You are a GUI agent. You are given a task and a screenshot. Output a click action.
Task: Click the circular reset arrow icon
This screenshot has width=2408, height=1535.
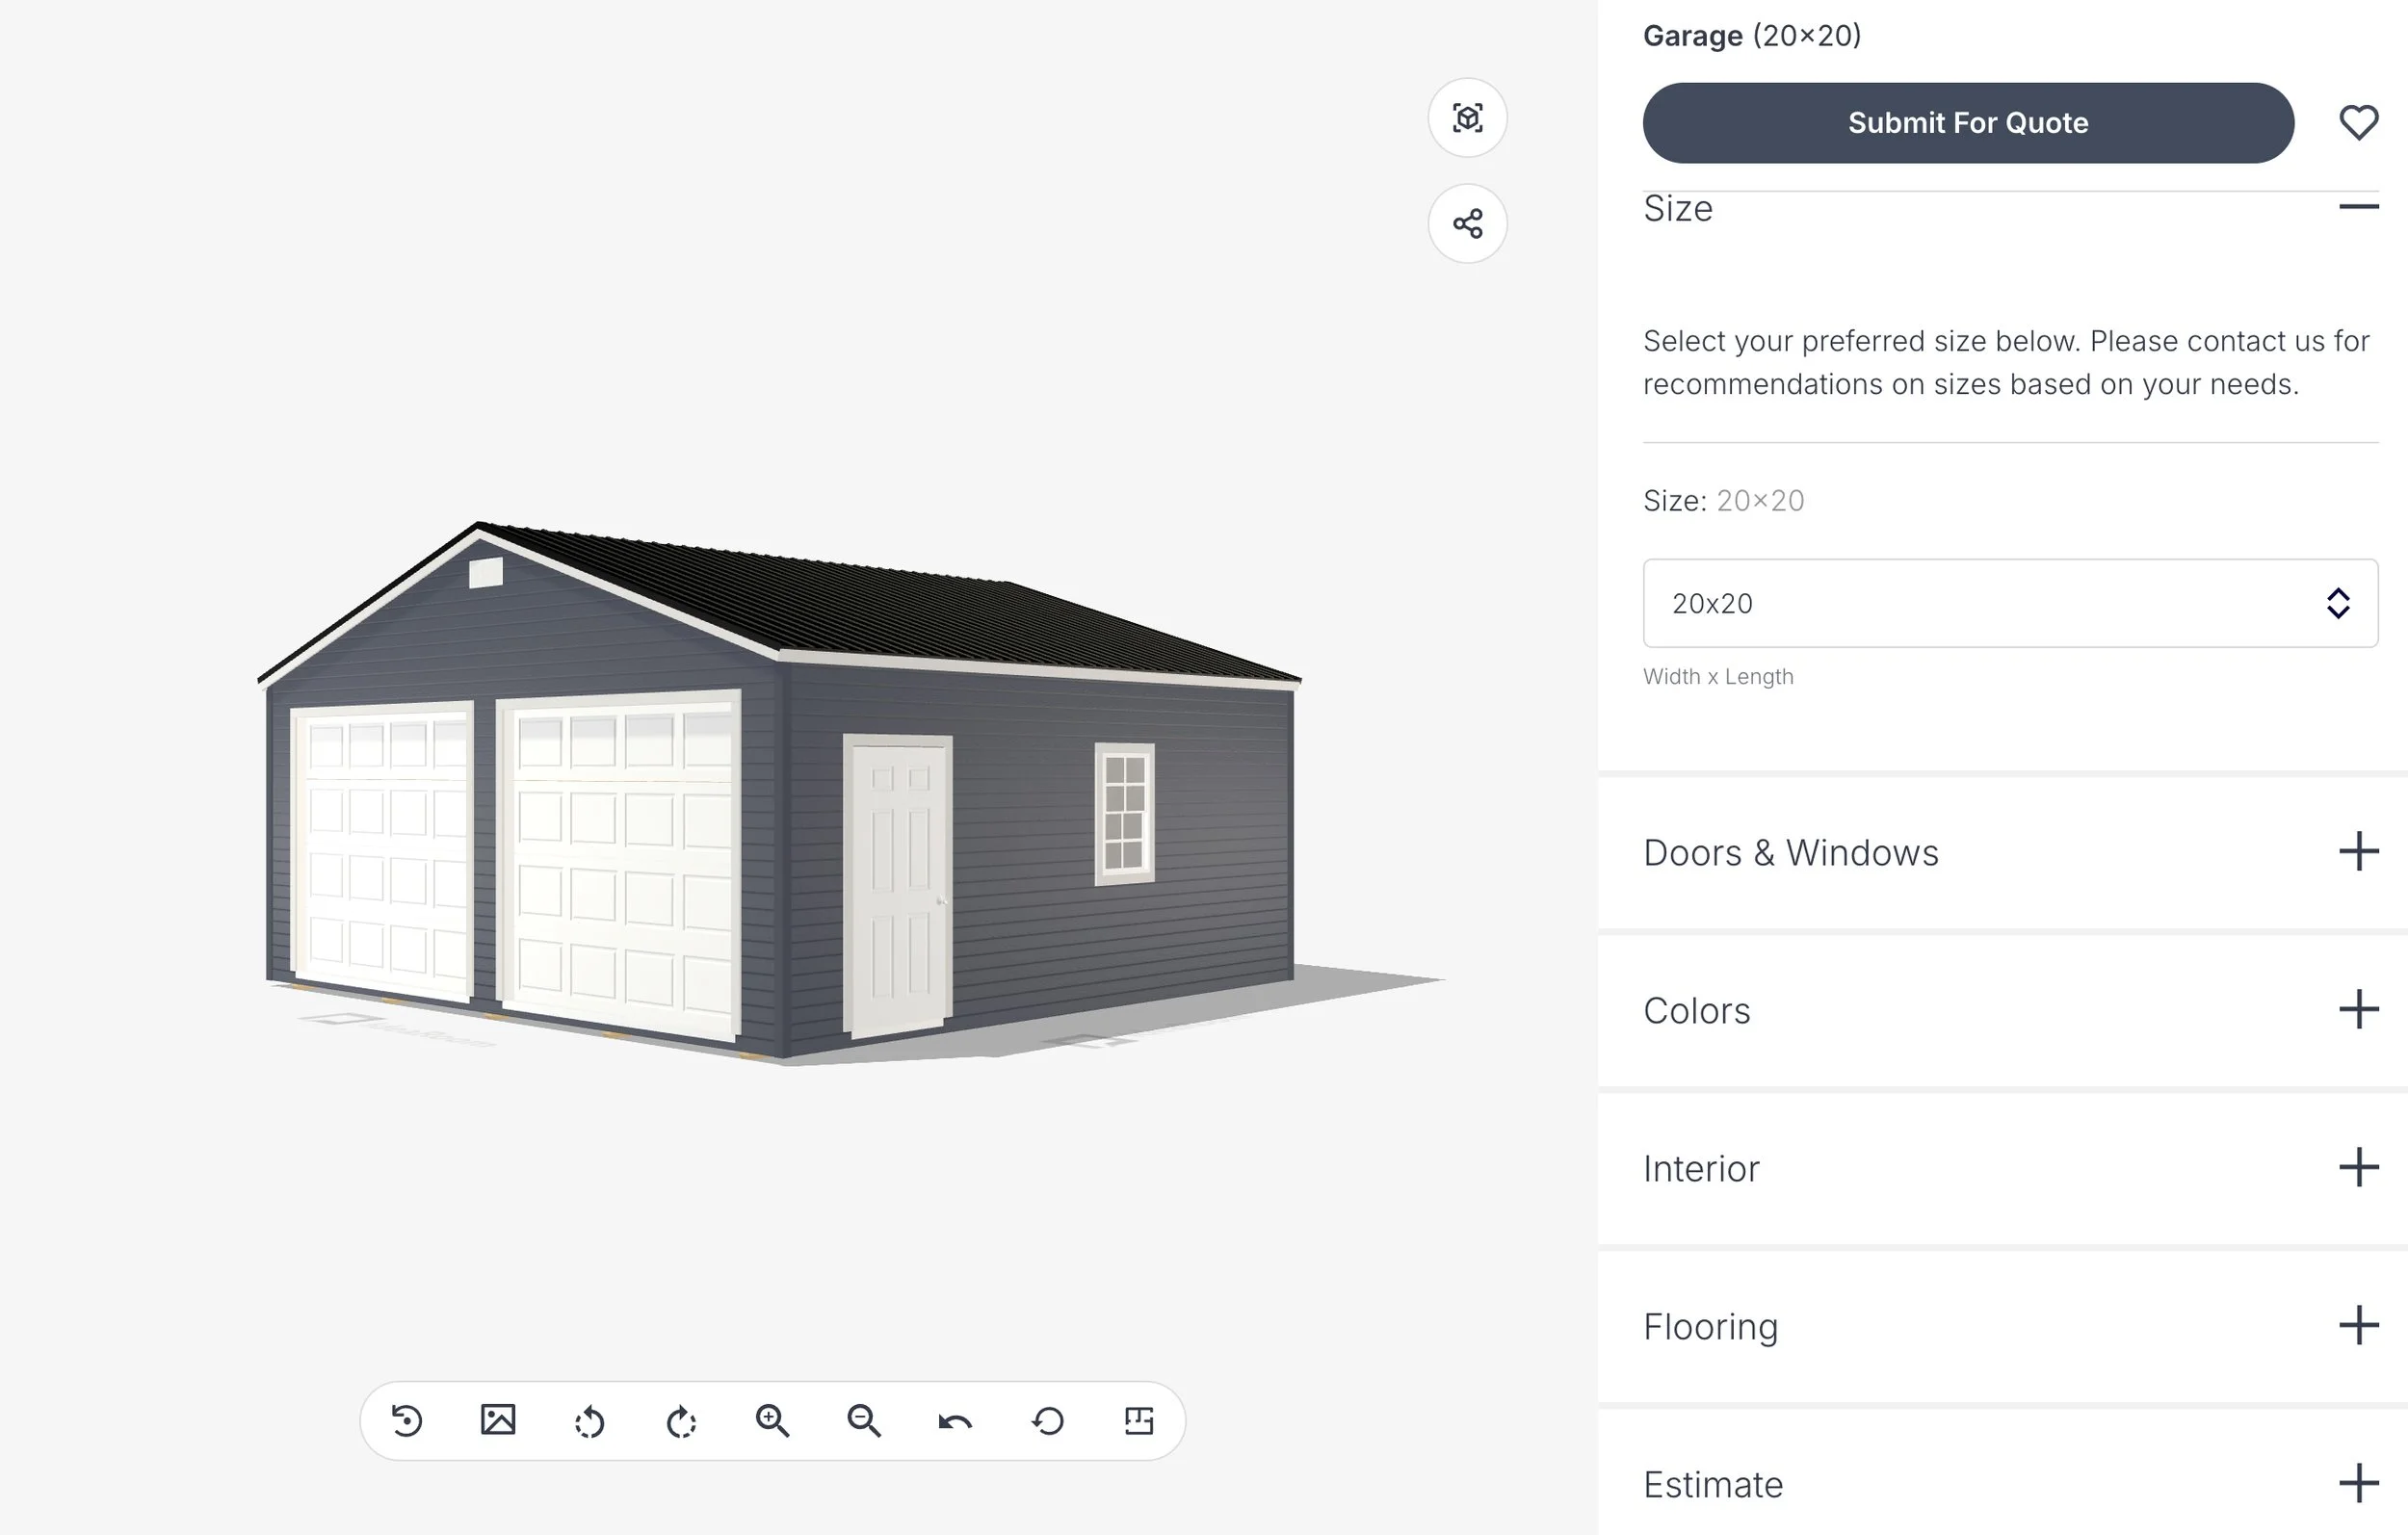1047,1420
